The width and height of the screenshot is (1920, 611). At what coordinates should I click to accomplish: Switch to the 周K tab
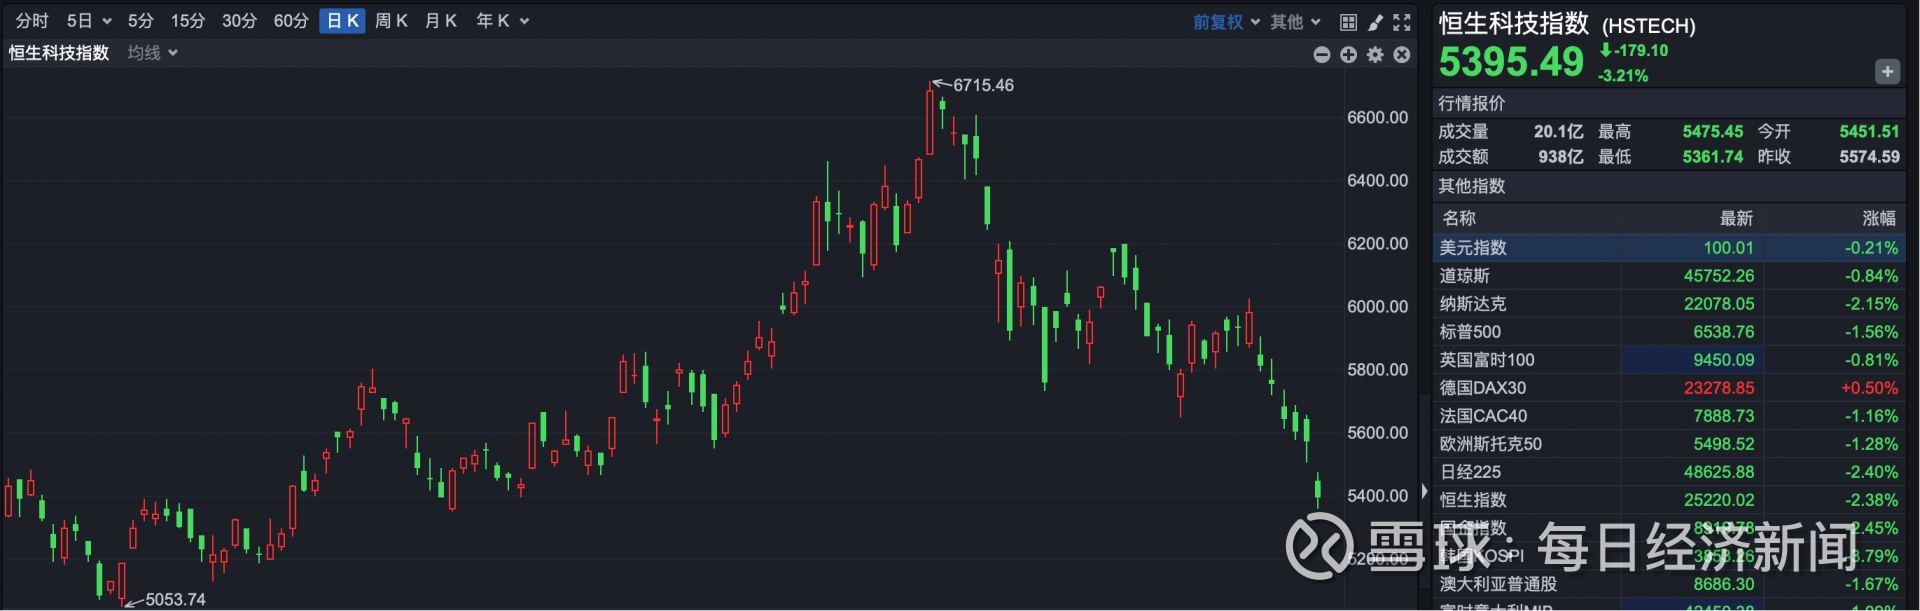391,21
